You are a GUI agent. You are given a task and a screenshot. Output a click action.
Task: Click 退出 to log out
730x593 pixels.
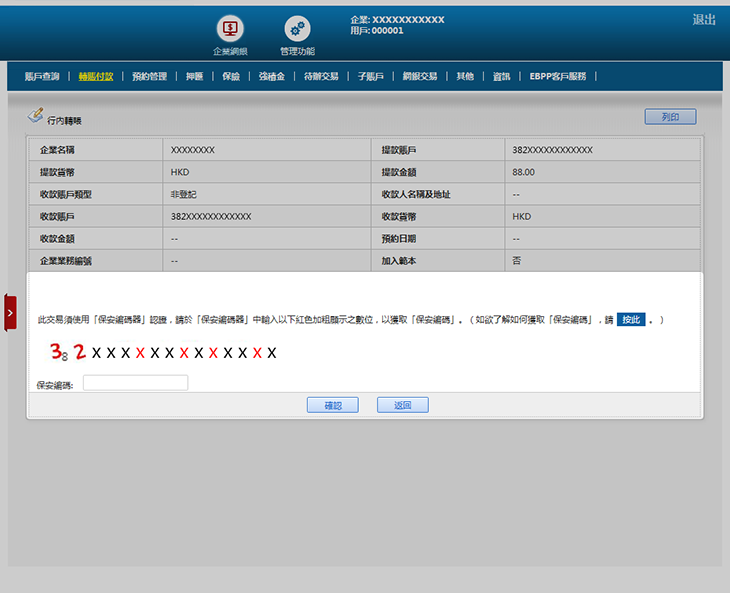click(703, 20)
